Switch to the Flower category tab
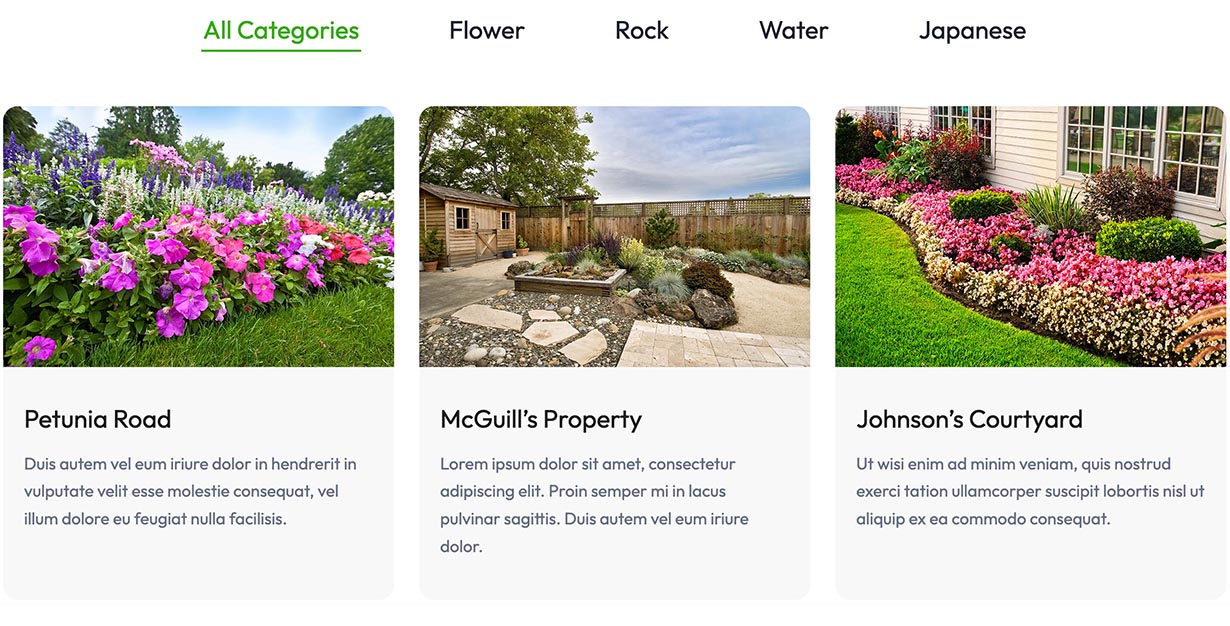Screen dimensions: 1230x626 click(x=487, y=31)
